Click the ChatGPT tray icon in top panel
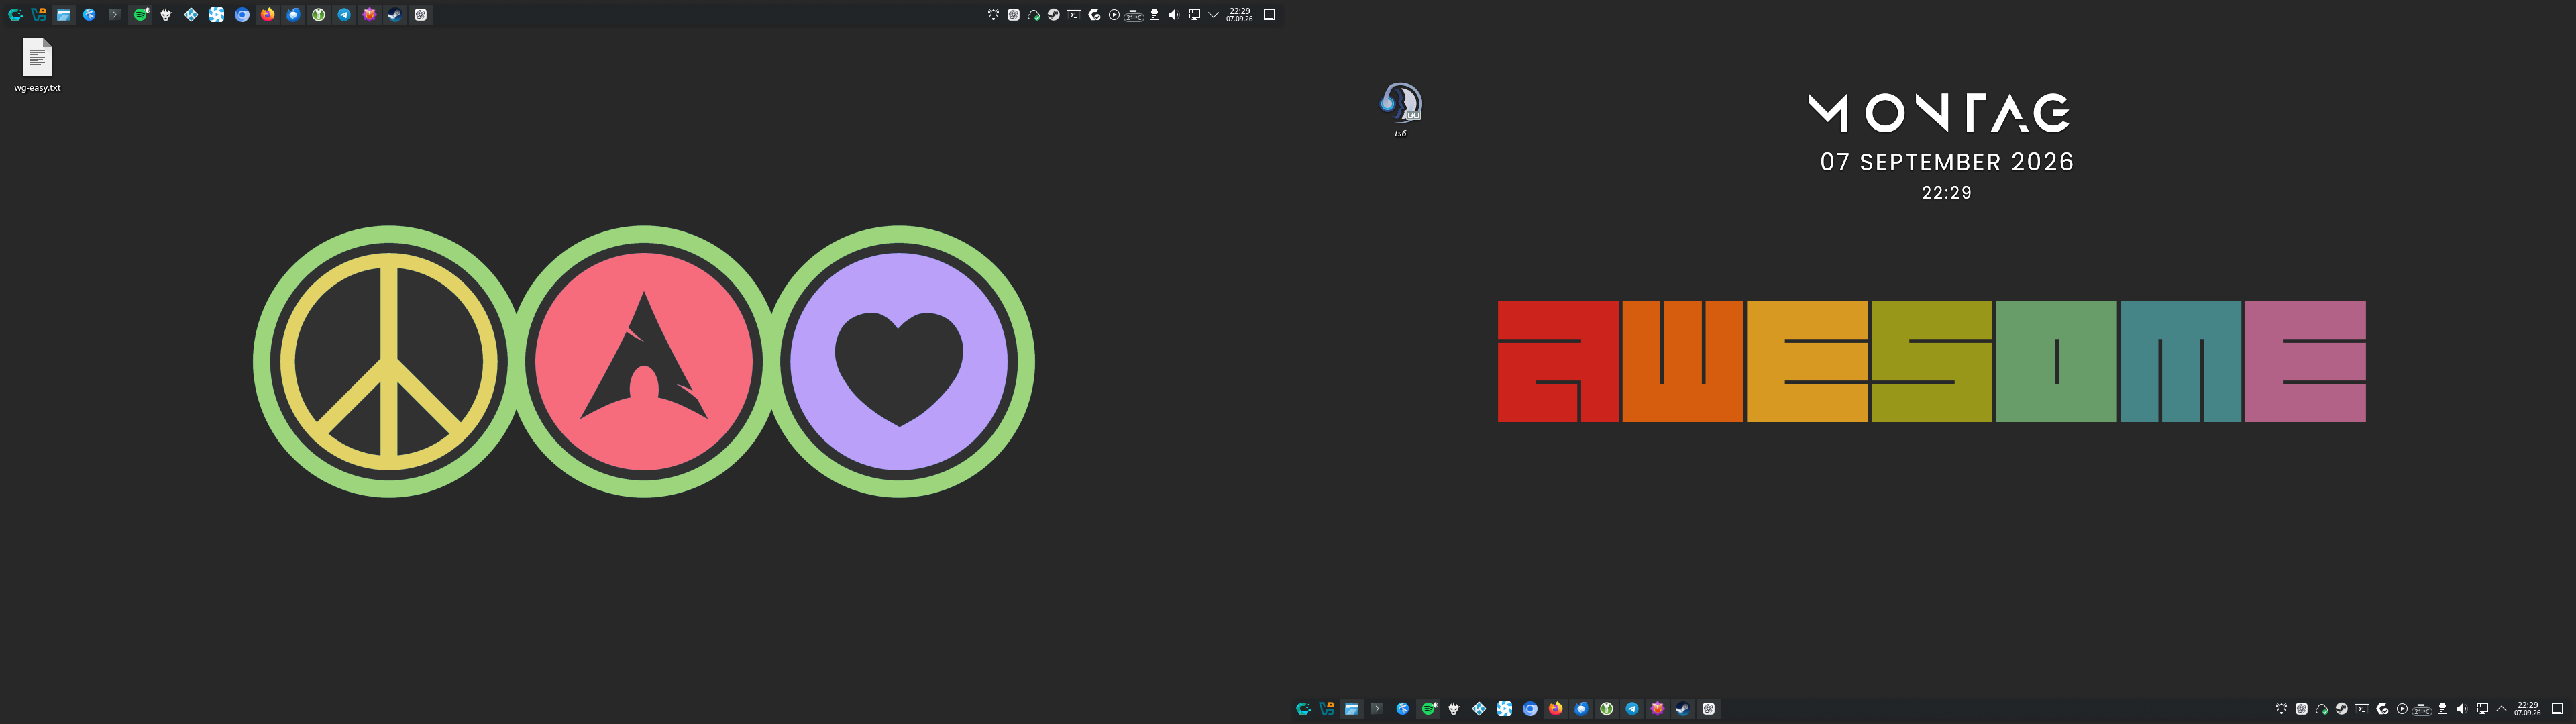Viewport: 2576px width, 724px height. pos(1014,15)
